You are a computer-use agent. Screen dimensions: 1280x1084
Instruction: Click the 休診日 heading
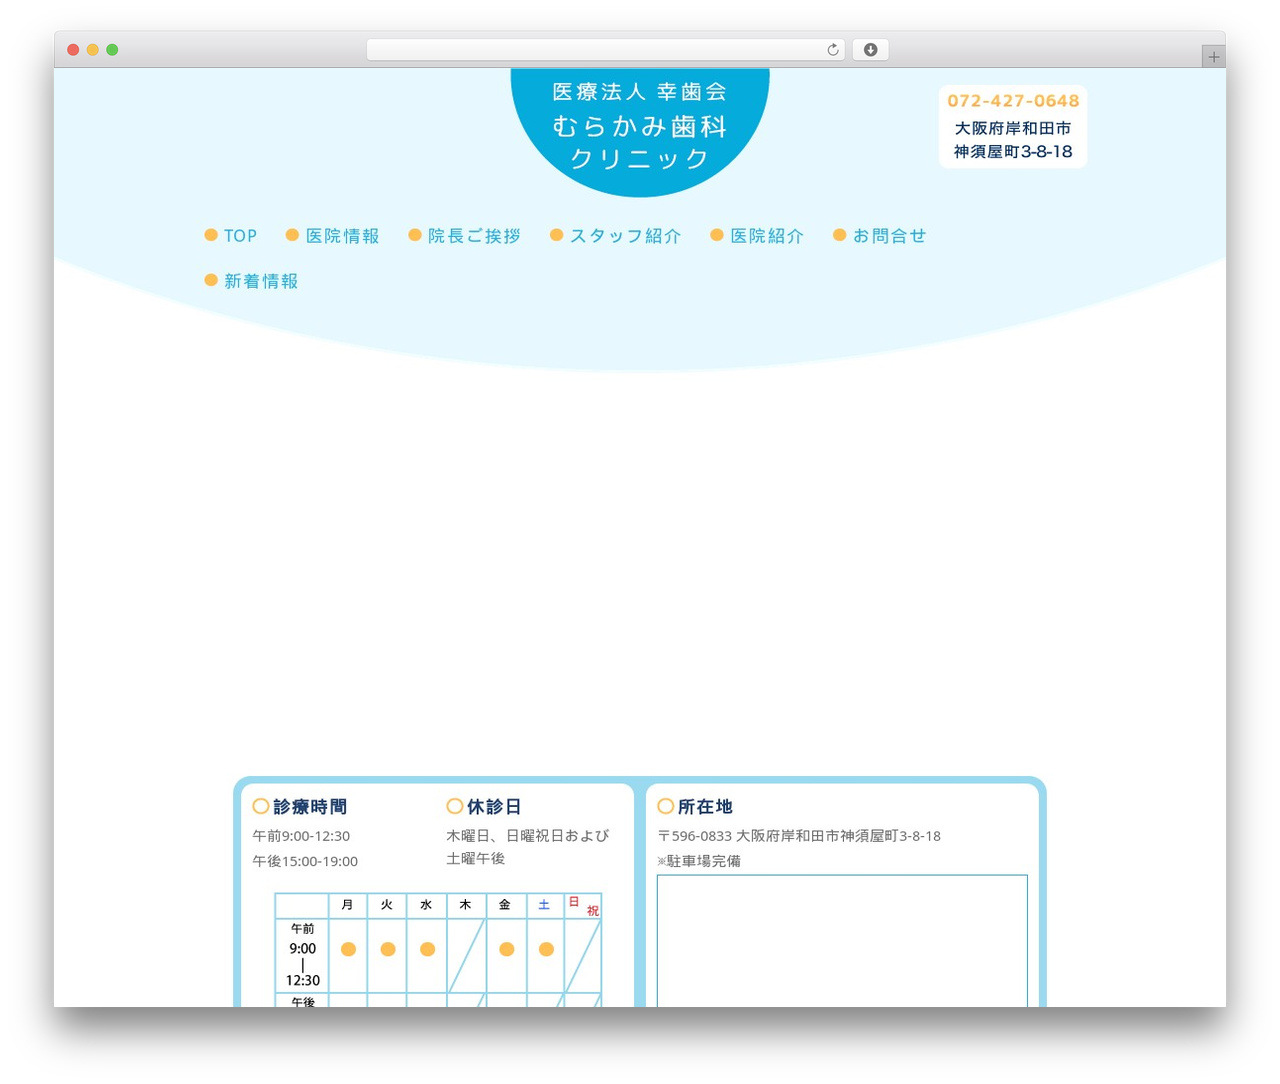coord(484,806)
